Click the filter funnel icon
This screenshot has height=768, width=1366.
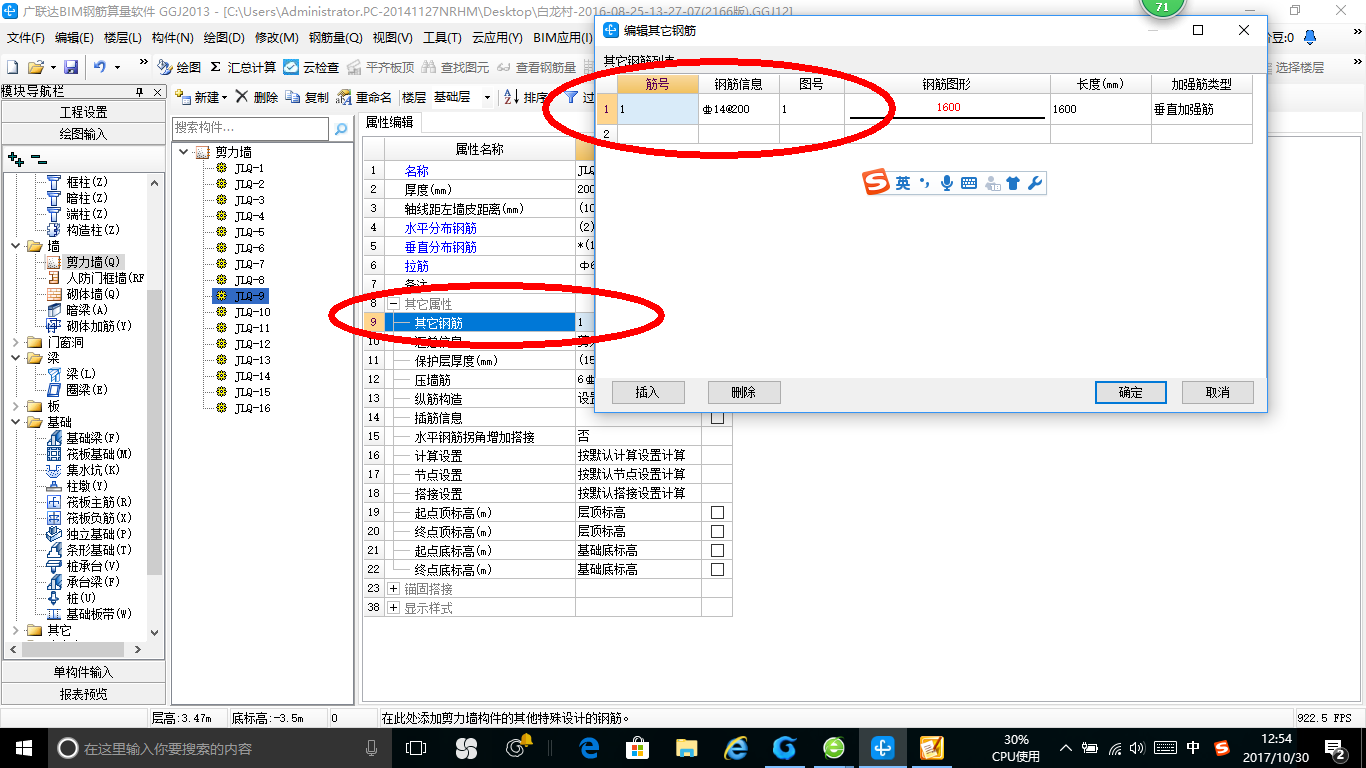(572, 97)
